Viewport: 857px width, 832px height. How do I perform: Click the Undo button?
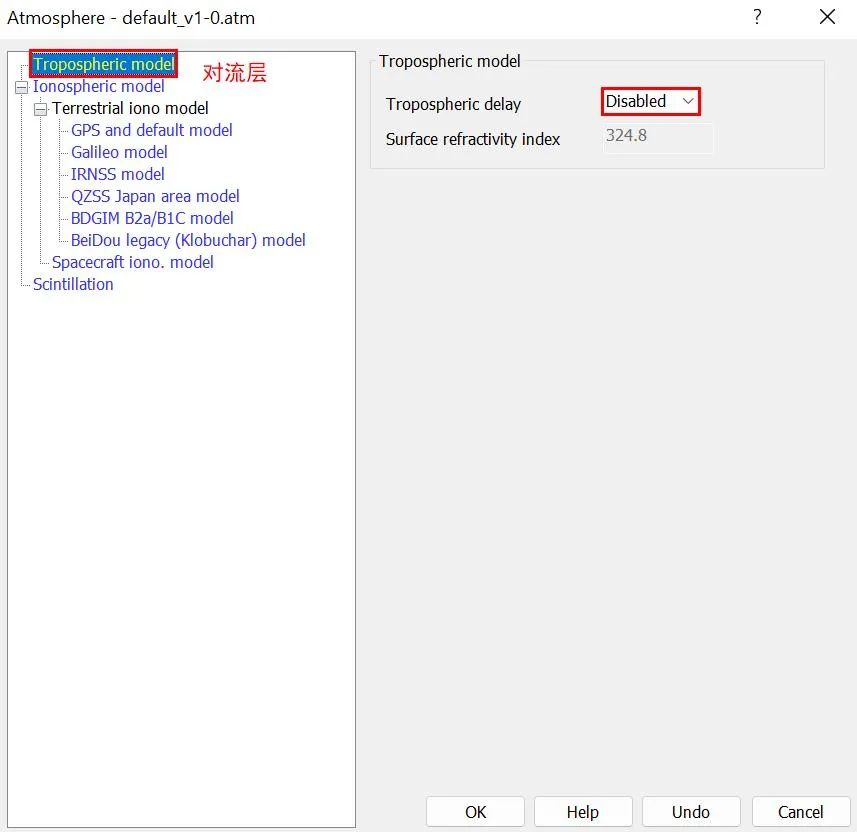click(x=690, y=811)
